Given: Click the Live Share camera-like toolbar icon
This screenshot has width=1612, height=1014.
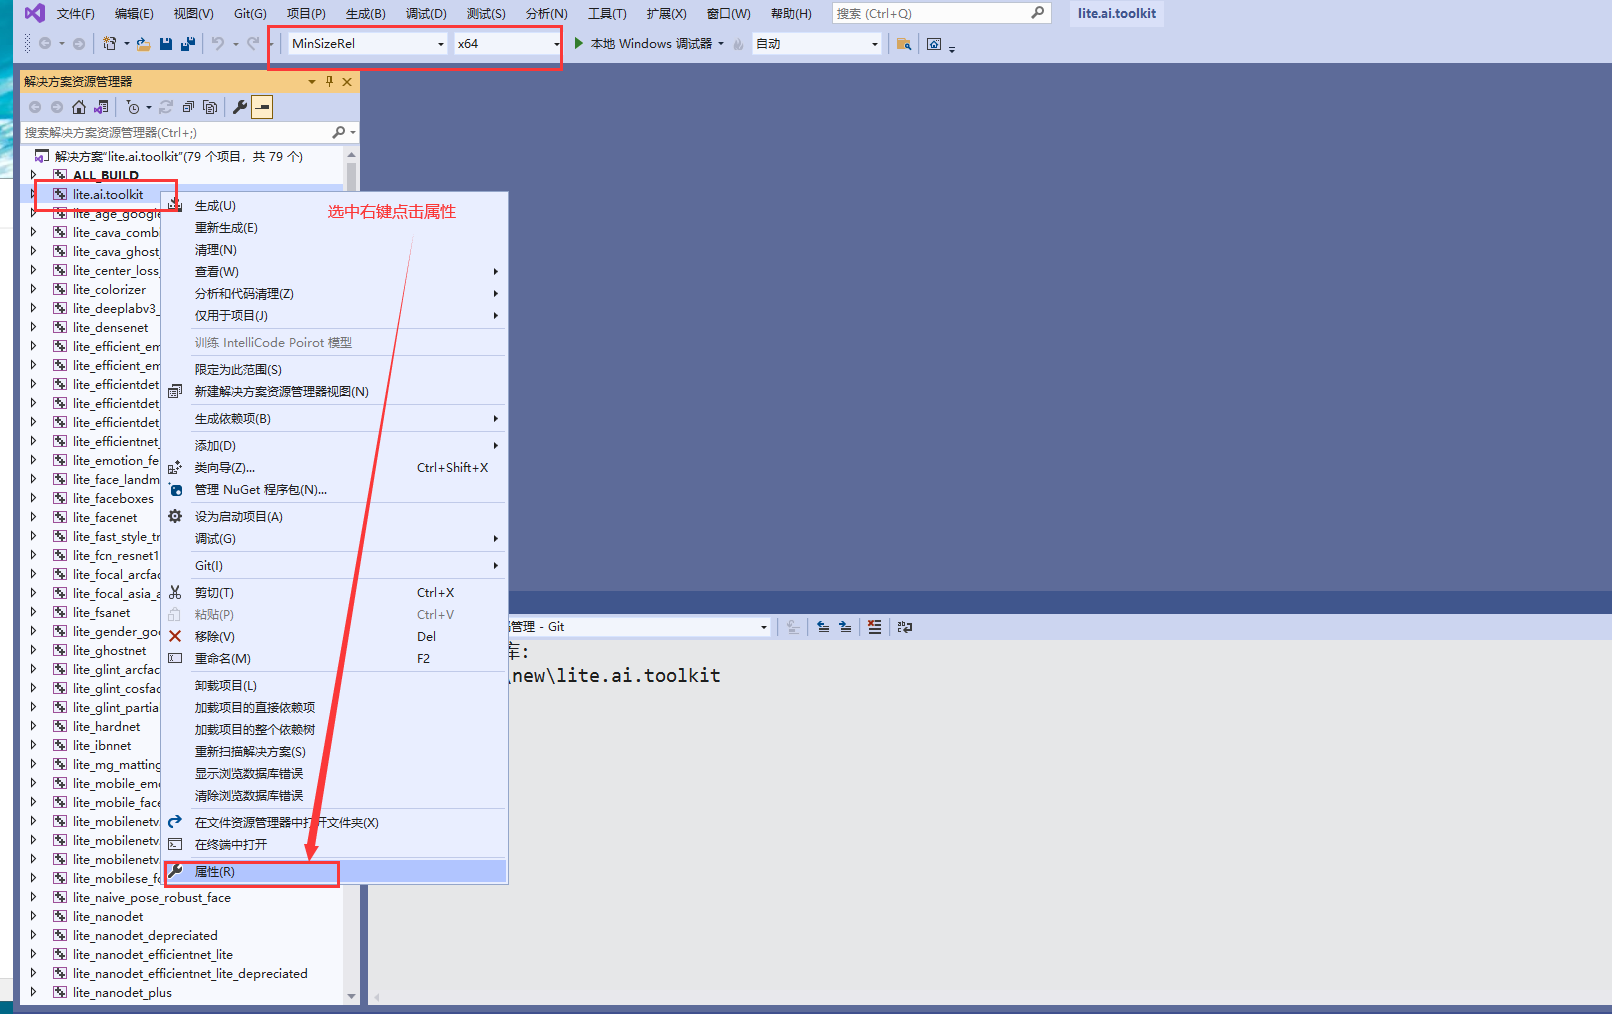Looking at the screenshot, I should pyautogui.click(x=934, y=43).
